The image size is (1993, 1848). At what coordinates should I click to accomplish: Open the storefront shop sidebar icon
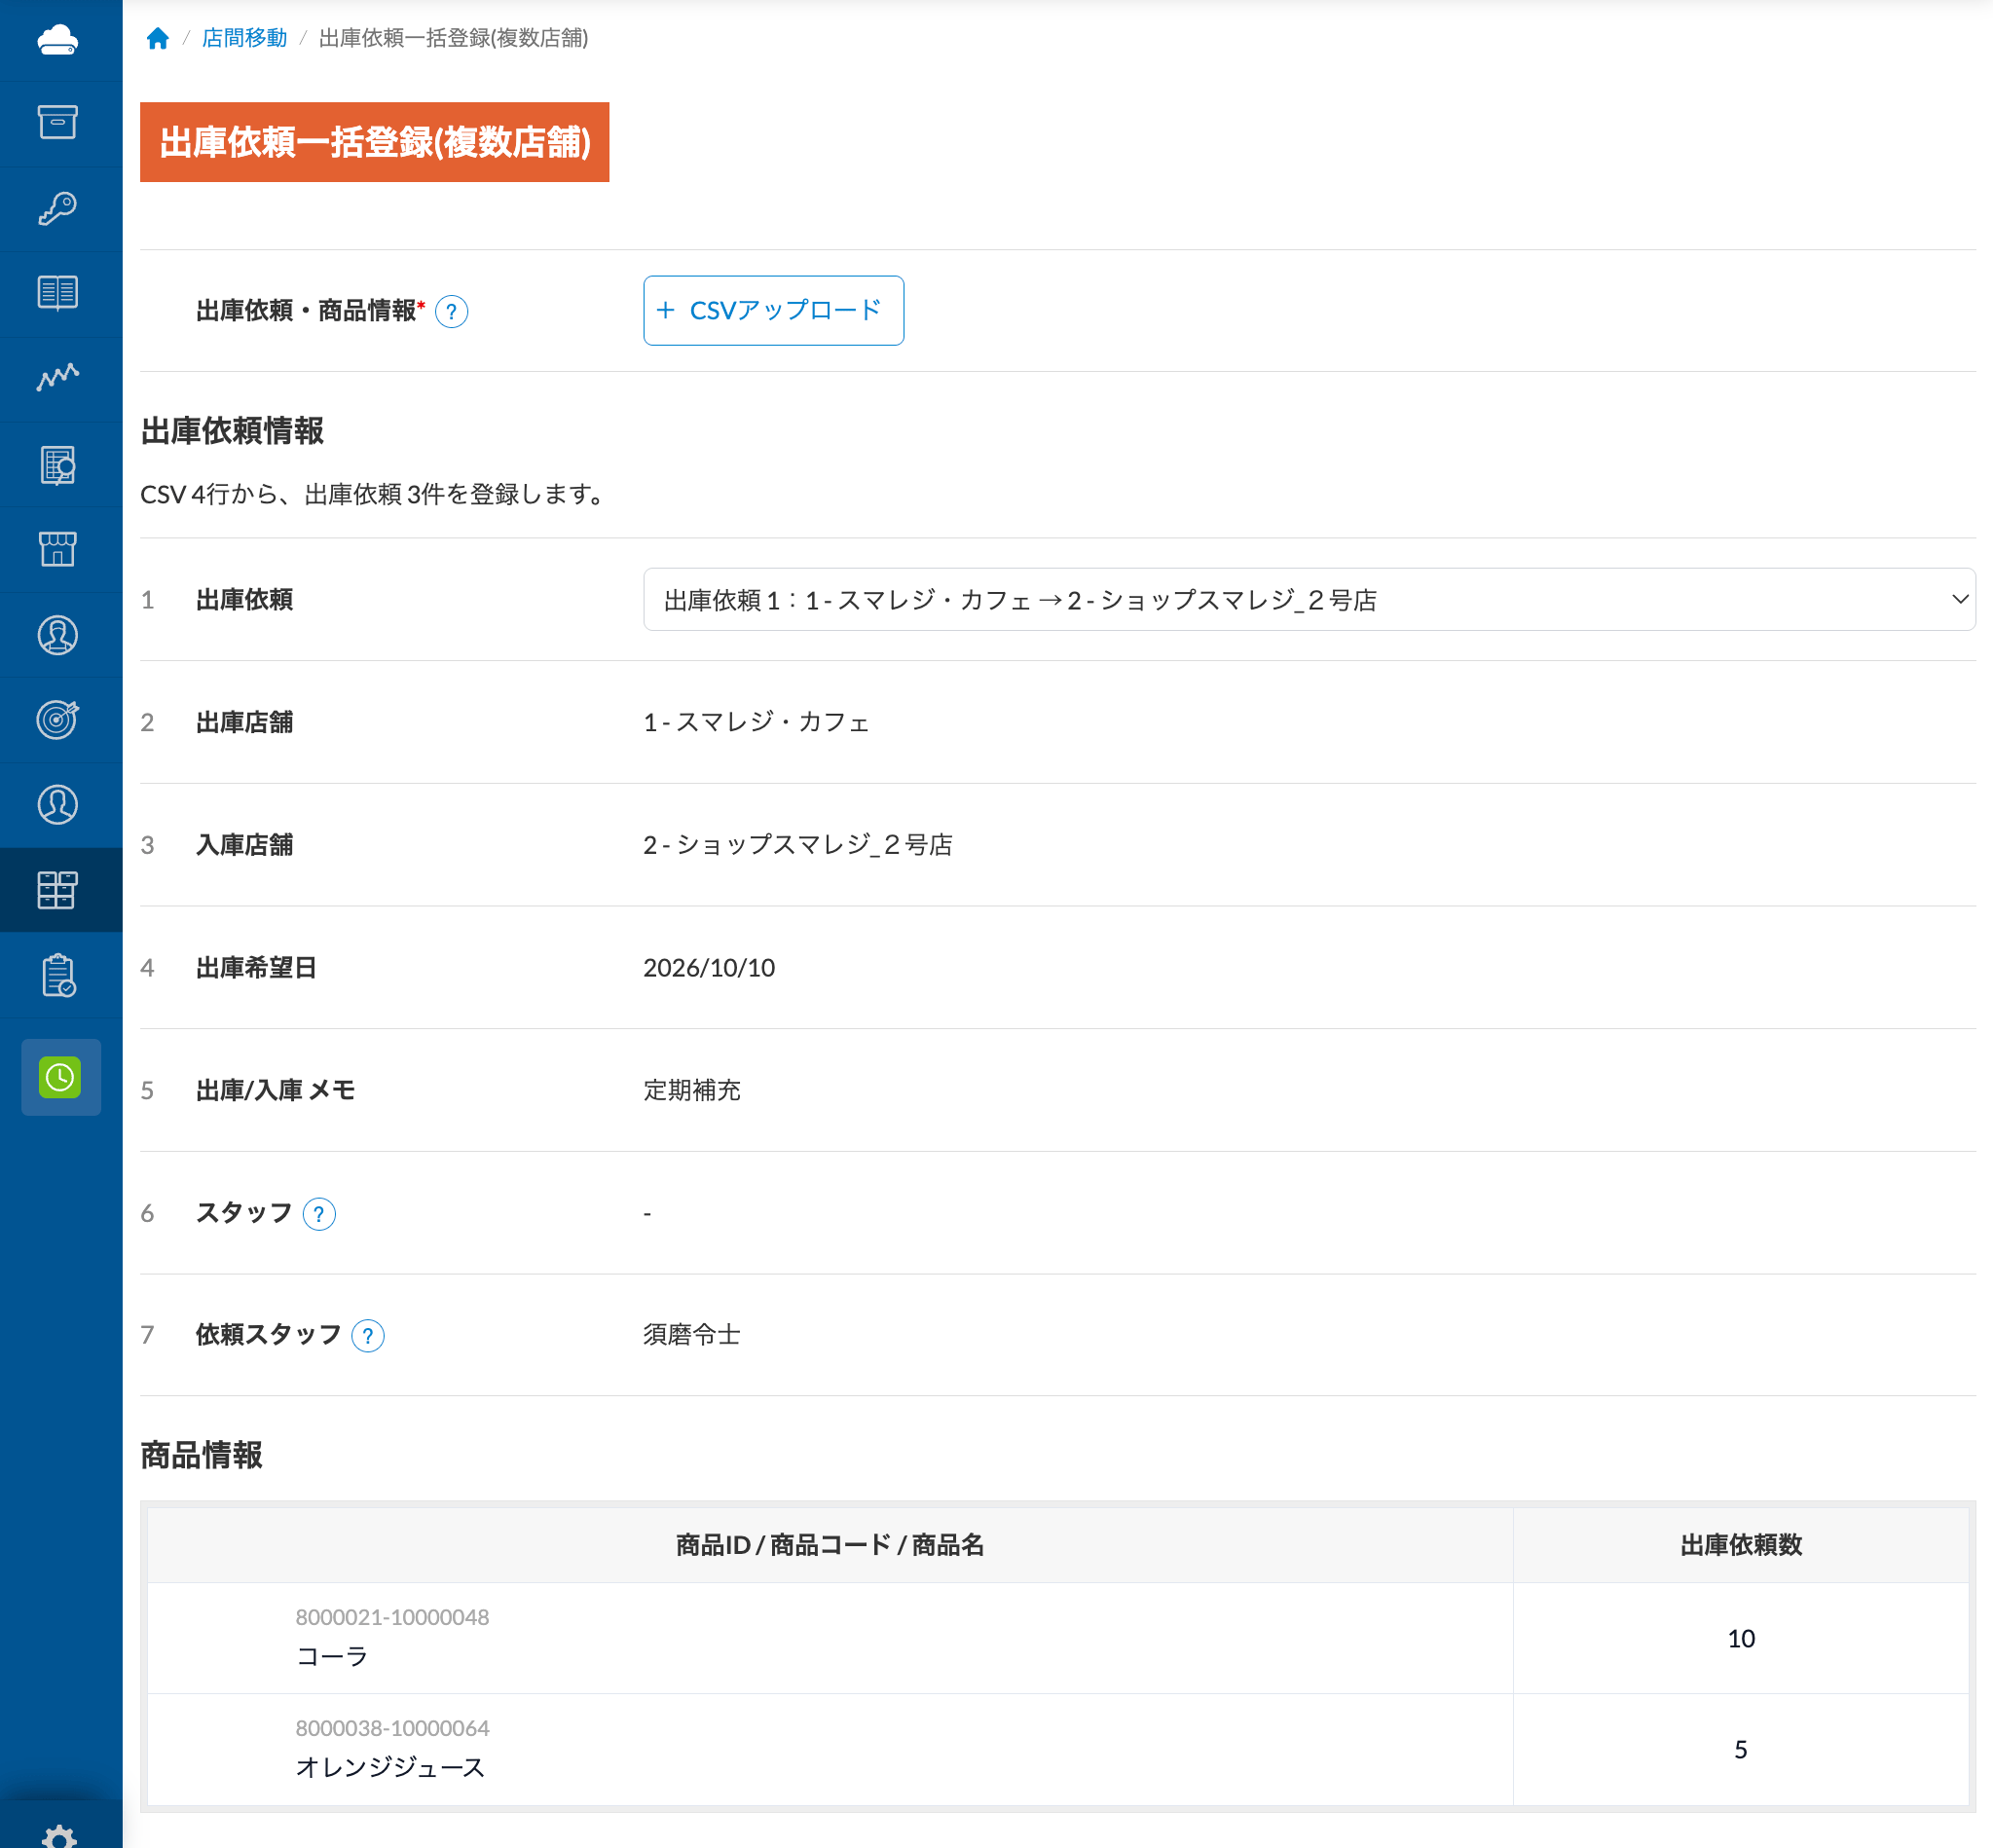coord(58,549)
